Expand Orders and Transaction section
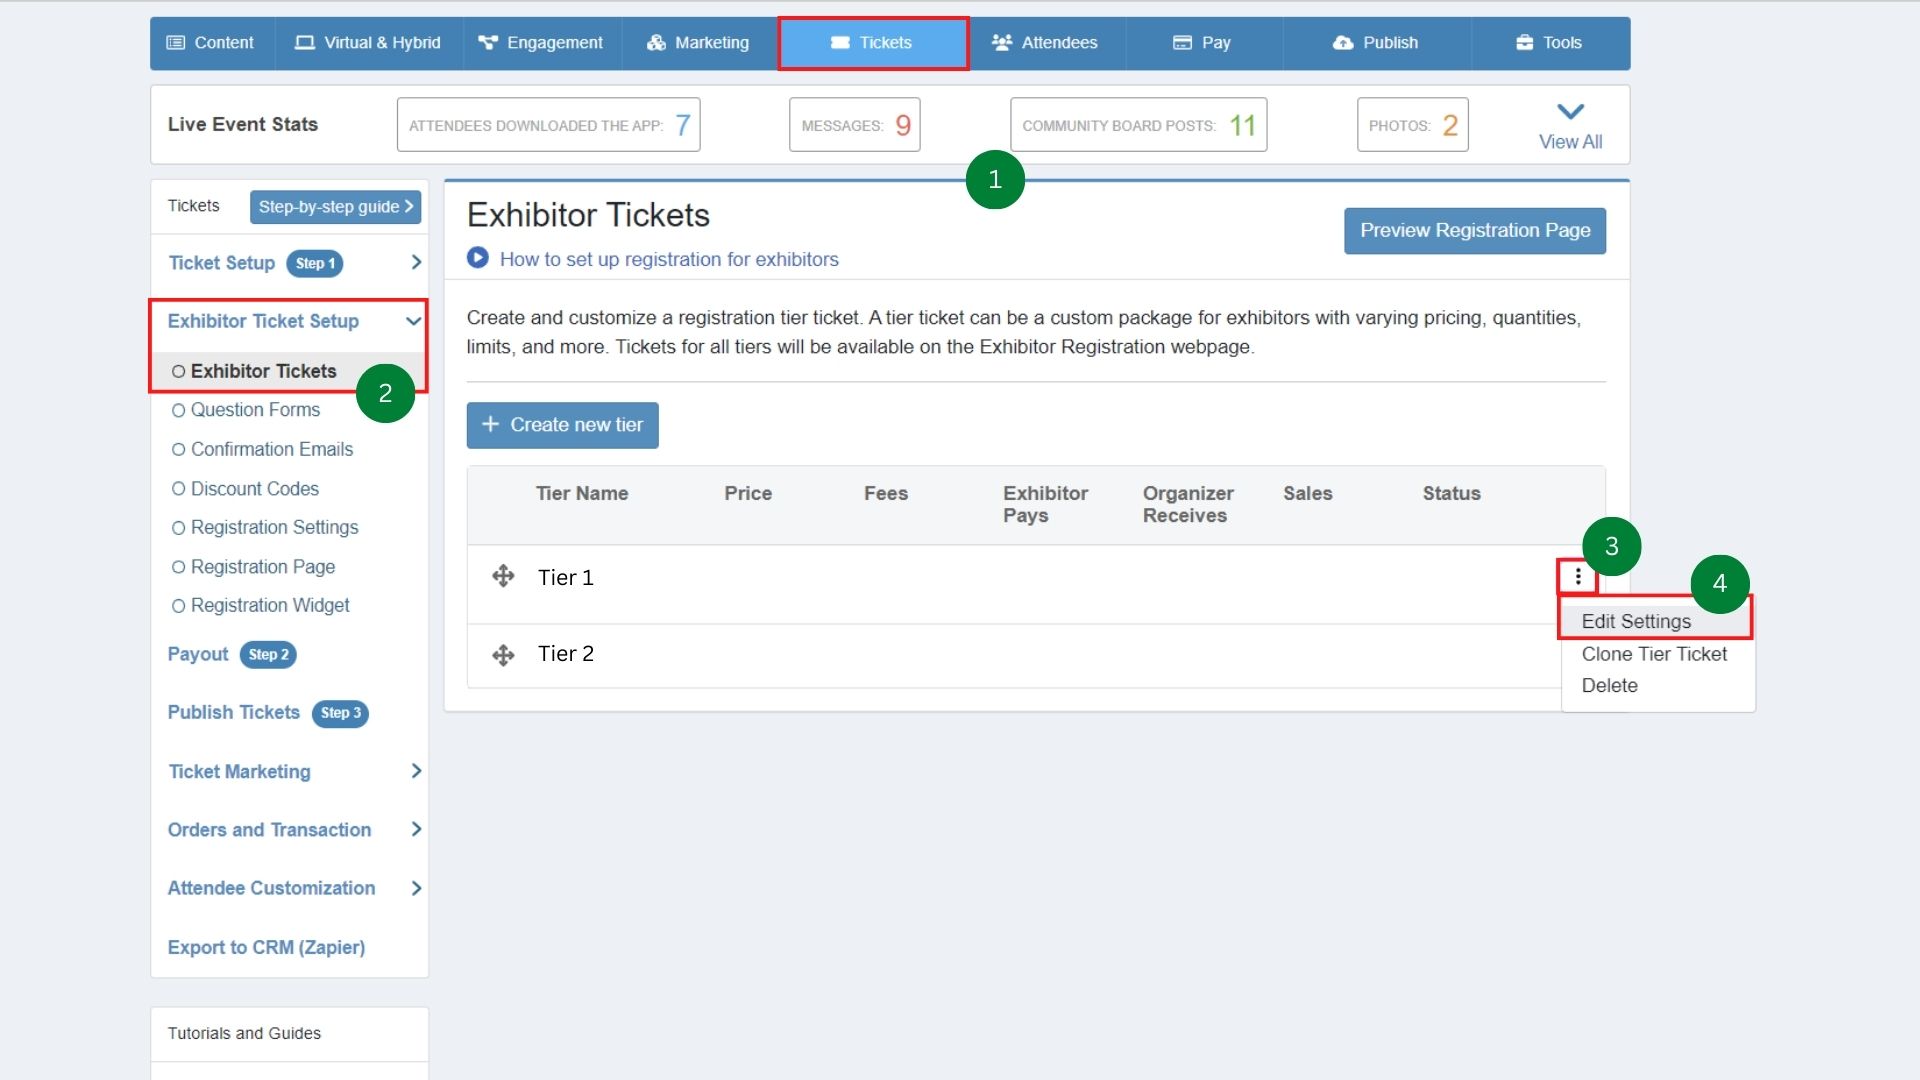 (416, 829)
